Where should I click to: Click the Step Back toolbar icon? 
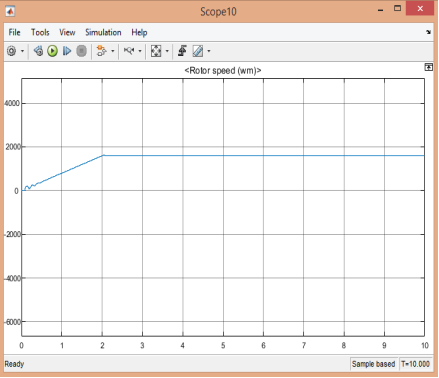click(38, 51)
